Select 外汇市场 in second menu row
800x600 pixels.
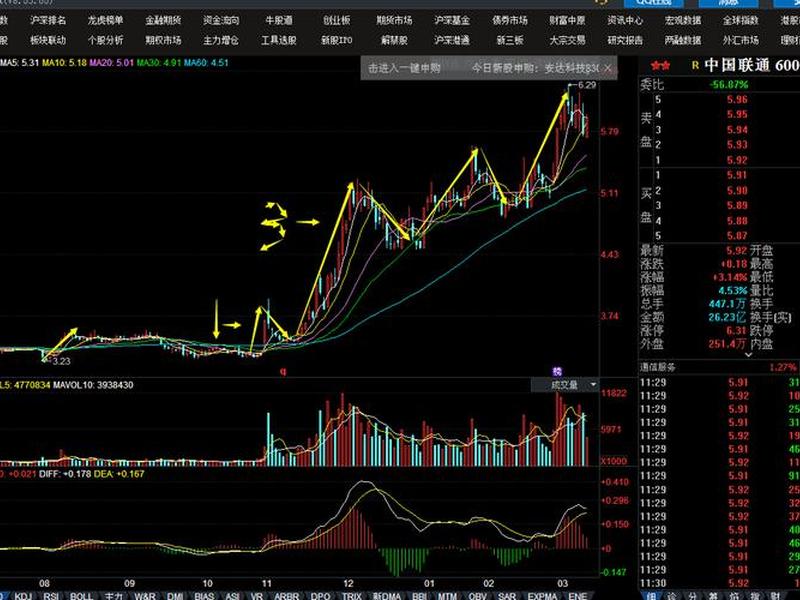pyautogui.click(x=740, y=40)
